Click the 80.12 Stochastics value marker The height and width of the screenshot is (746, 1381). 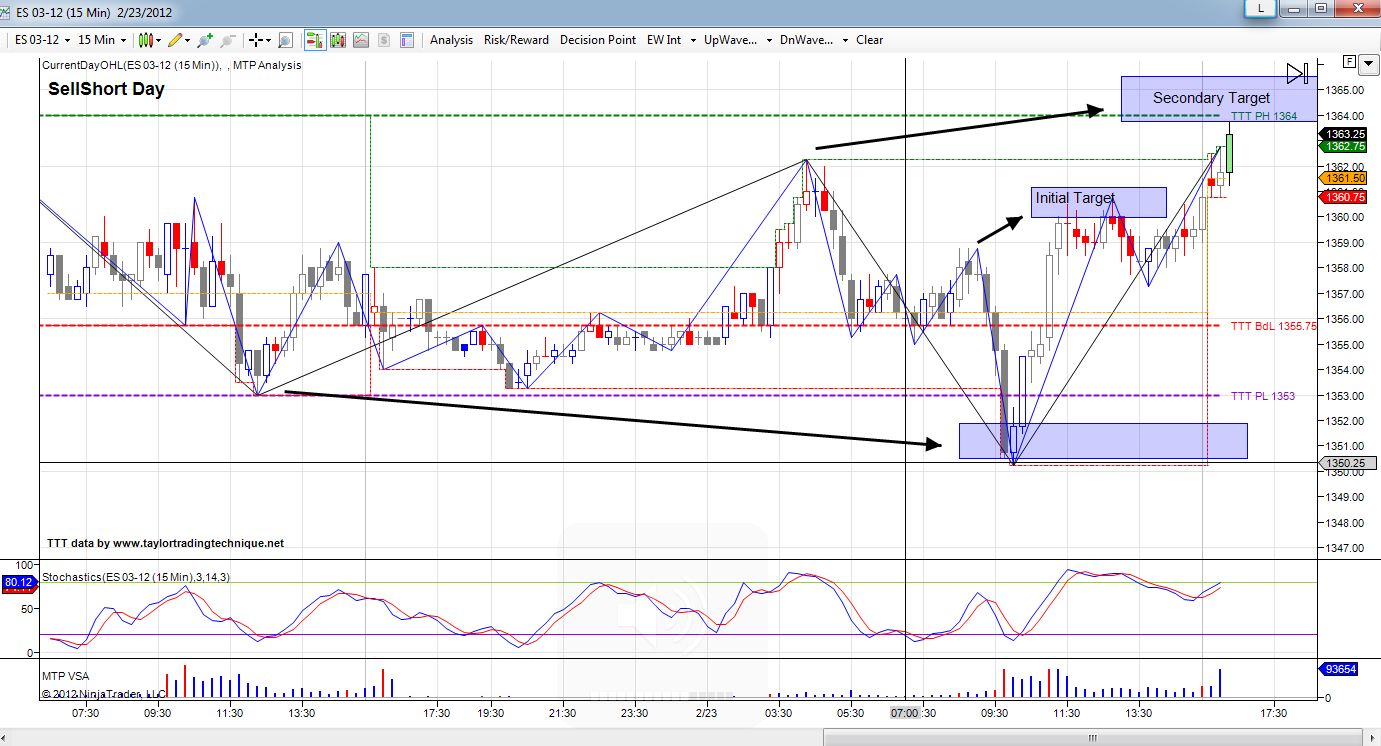point(19,581)
